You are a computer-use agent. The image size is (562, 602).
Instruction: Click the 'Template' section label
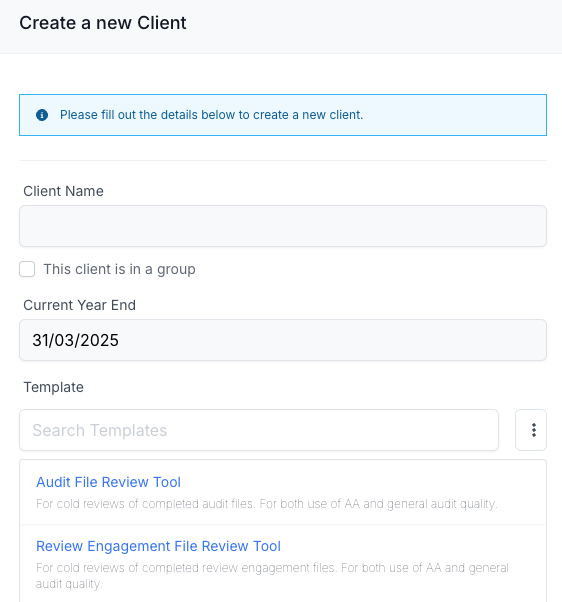coord(53,387)
